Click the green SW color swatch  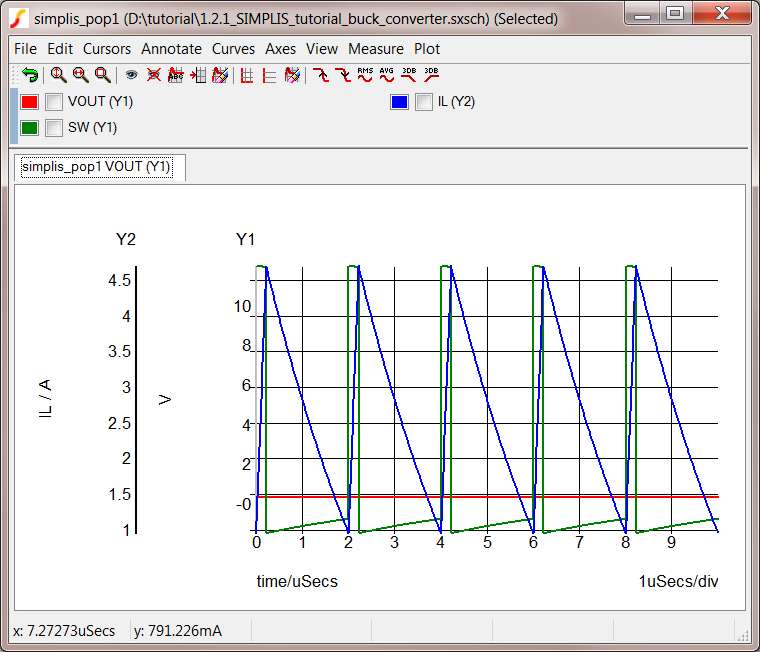tap(30, 128)
